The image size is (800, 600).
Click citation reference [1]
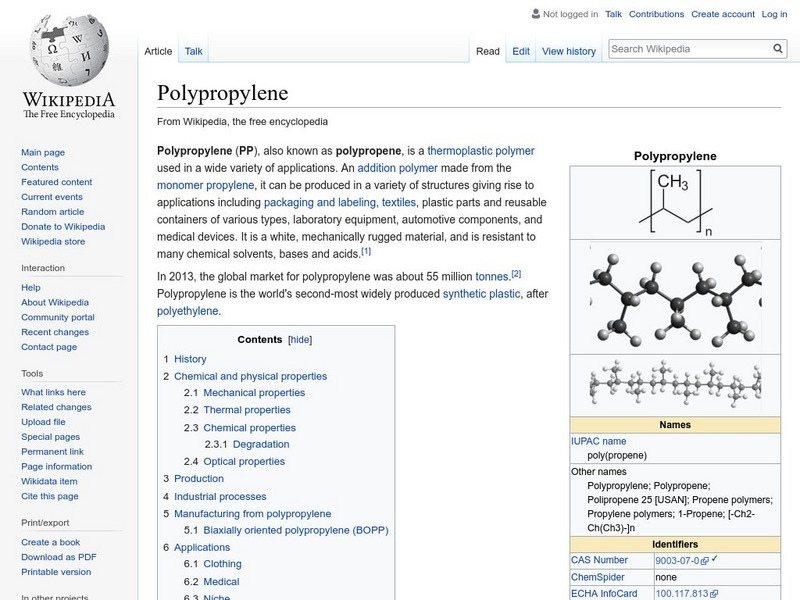click(x=366, y=251)
